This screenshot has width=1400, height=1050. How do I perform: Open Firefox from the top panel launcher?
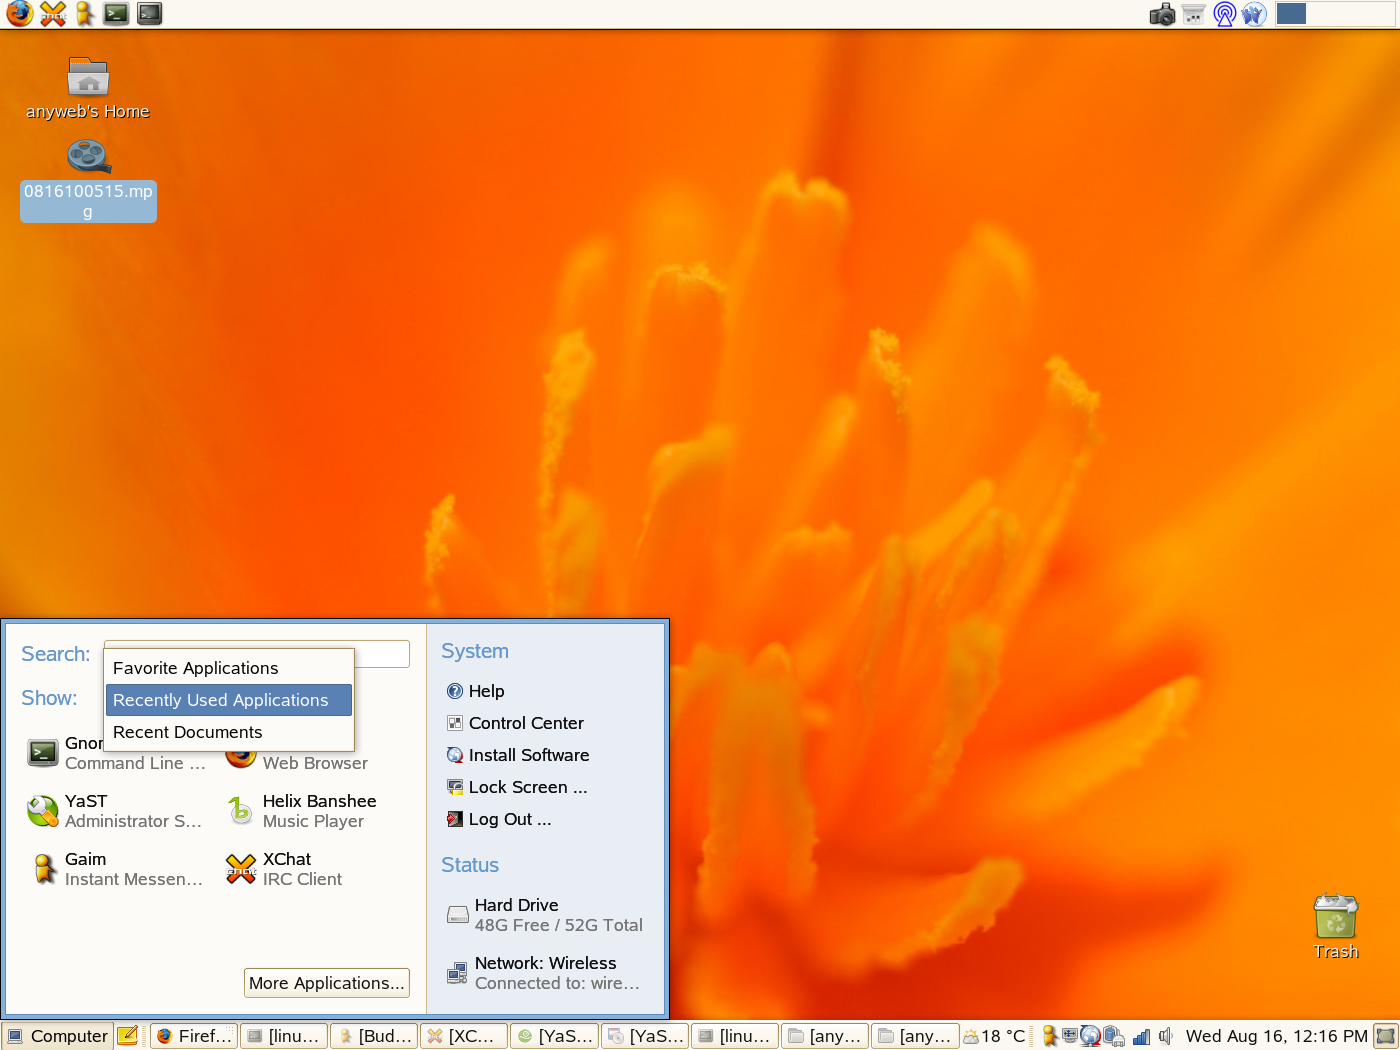[19, 13]
